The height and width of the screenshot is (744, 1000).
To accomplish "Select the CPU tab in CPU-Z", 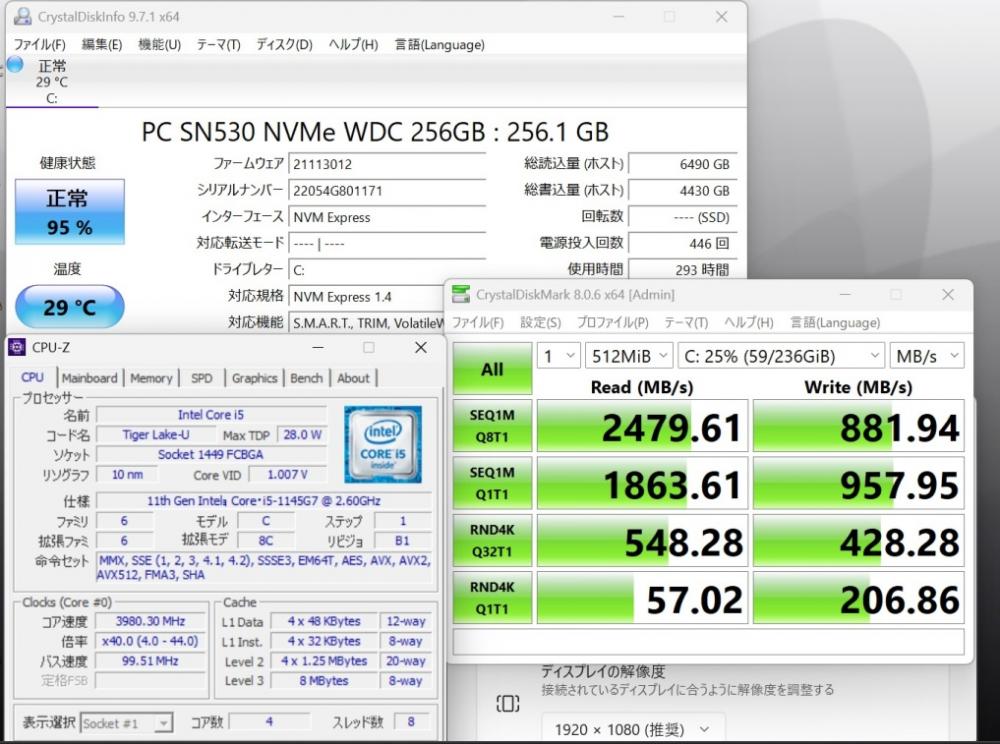I will click(33, 377).
